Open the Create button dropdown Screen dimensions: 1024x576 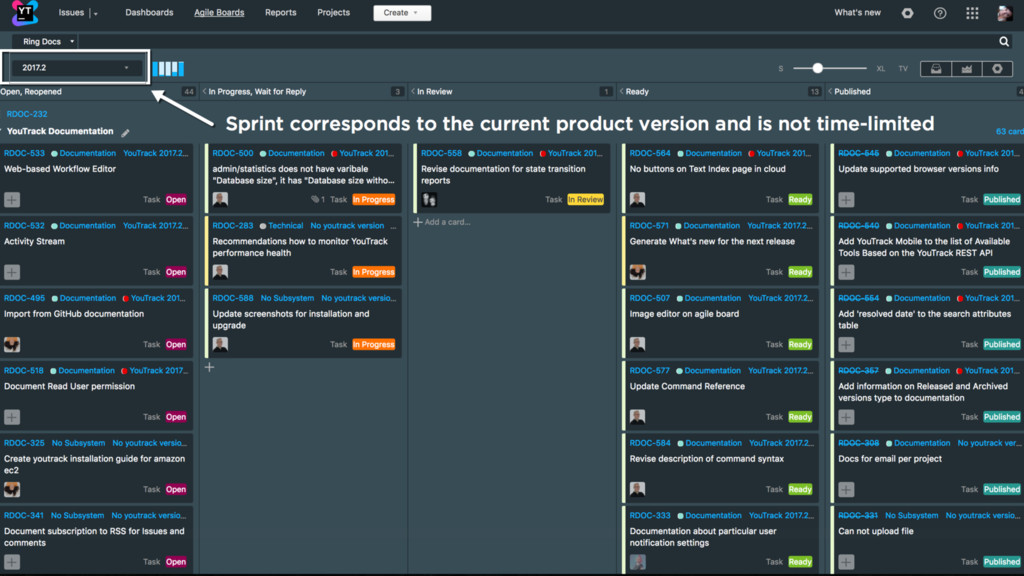(402, 12)
